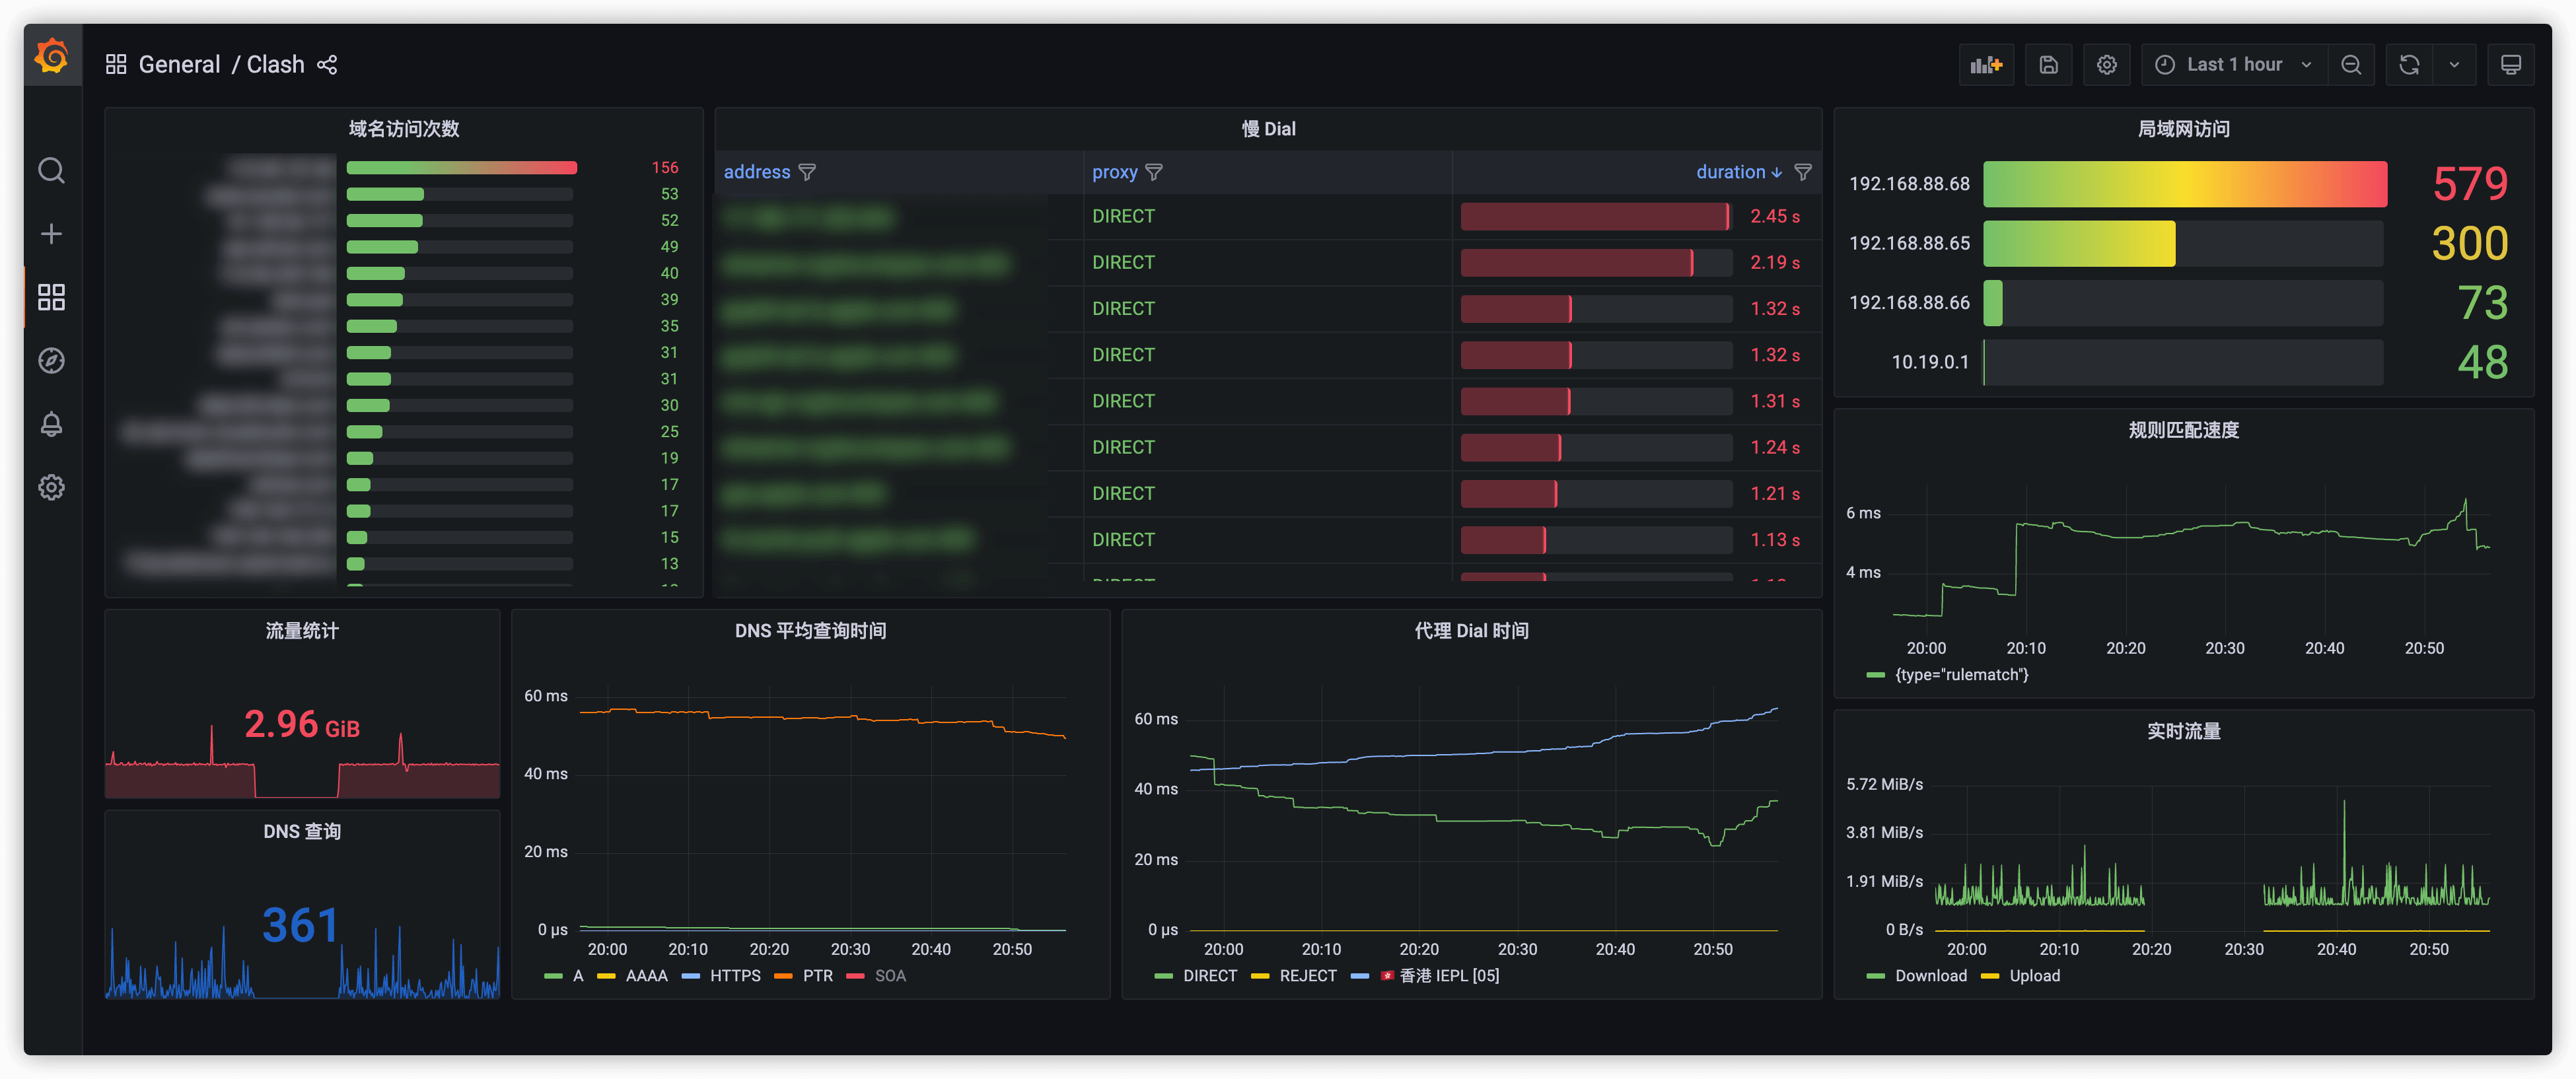
Task: Open the Alerting bell icon
Action: tap(52, 424)
